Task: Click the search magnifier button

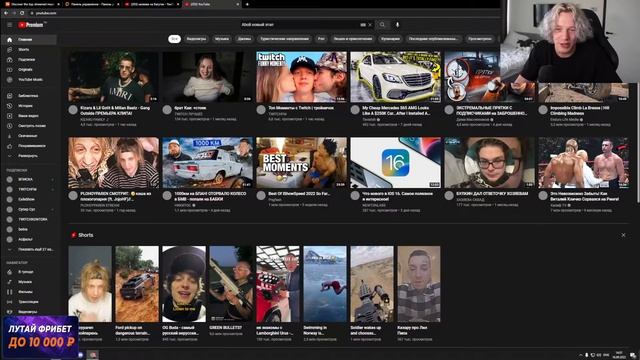Action: click(382, 25)
